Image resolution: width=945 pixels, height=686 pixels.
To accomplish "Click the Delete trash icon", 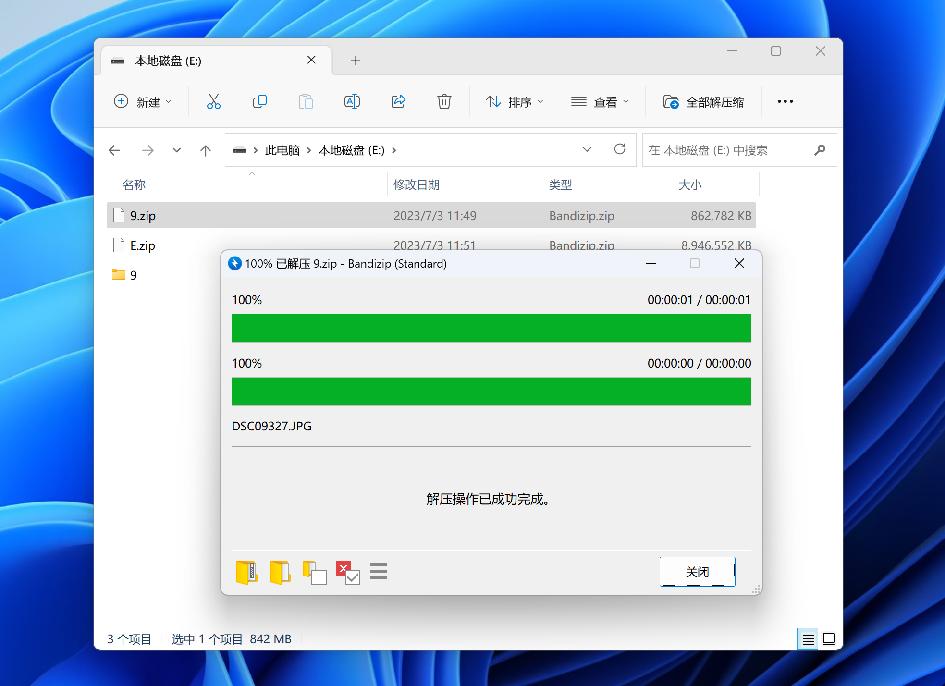I will pos(444,101).
